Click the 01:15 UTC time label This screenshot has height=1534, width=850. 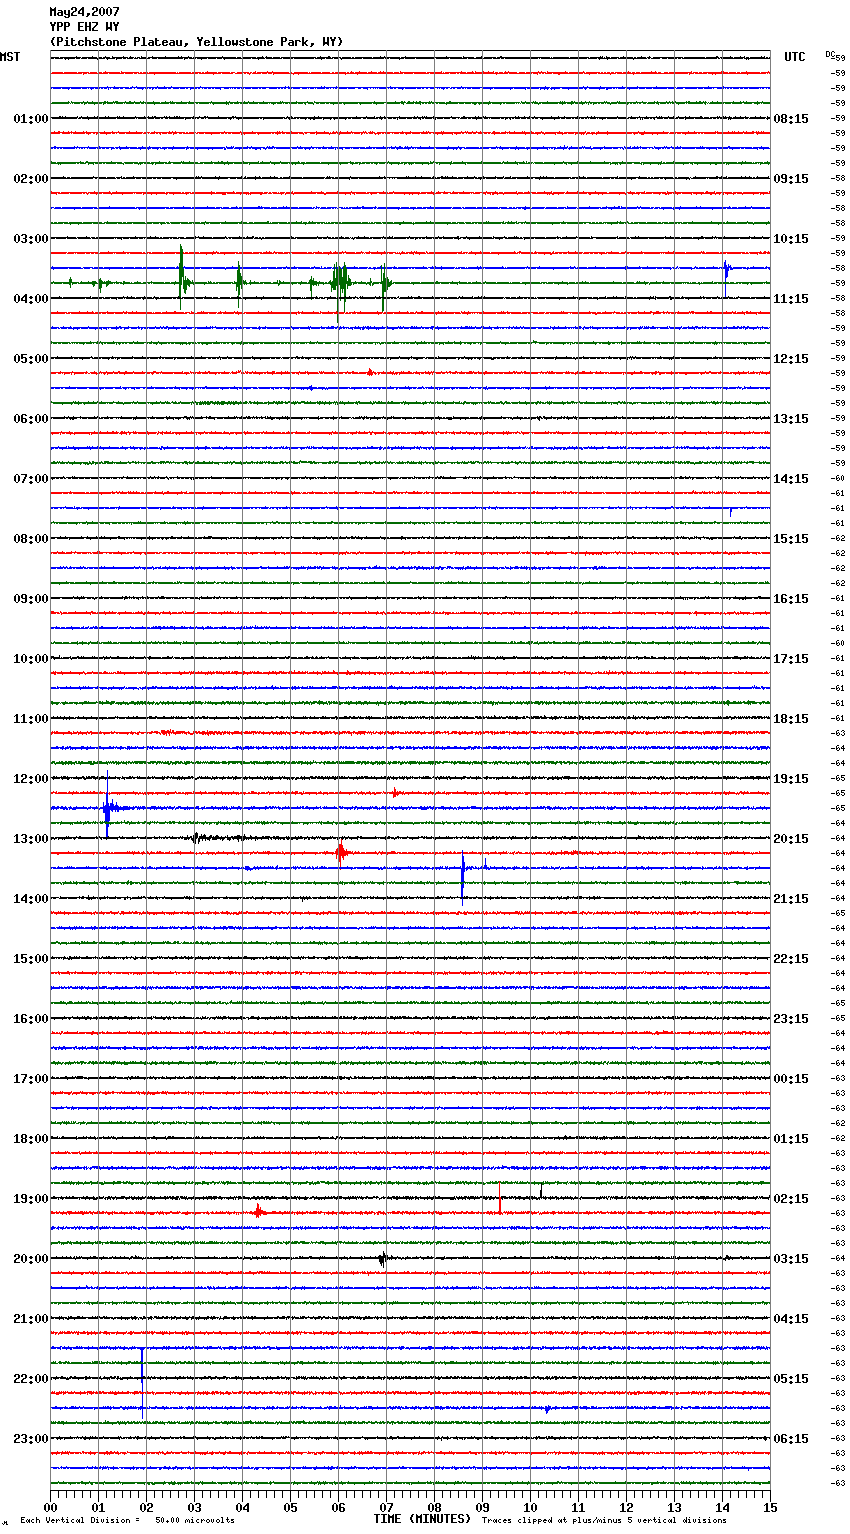(791, 1139)
